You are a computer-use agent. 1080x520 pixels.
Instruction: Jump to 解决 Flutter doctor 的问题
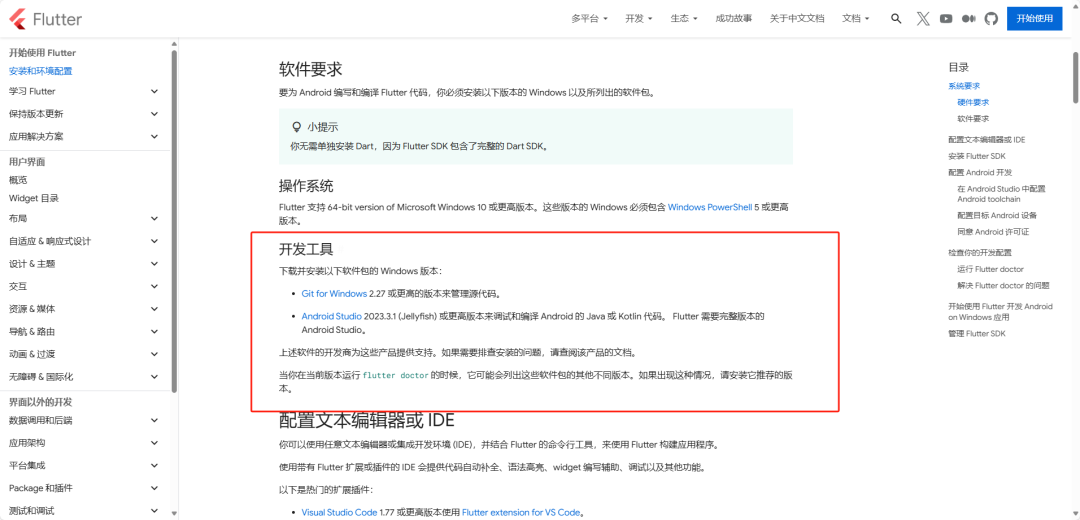(1004, 285)
